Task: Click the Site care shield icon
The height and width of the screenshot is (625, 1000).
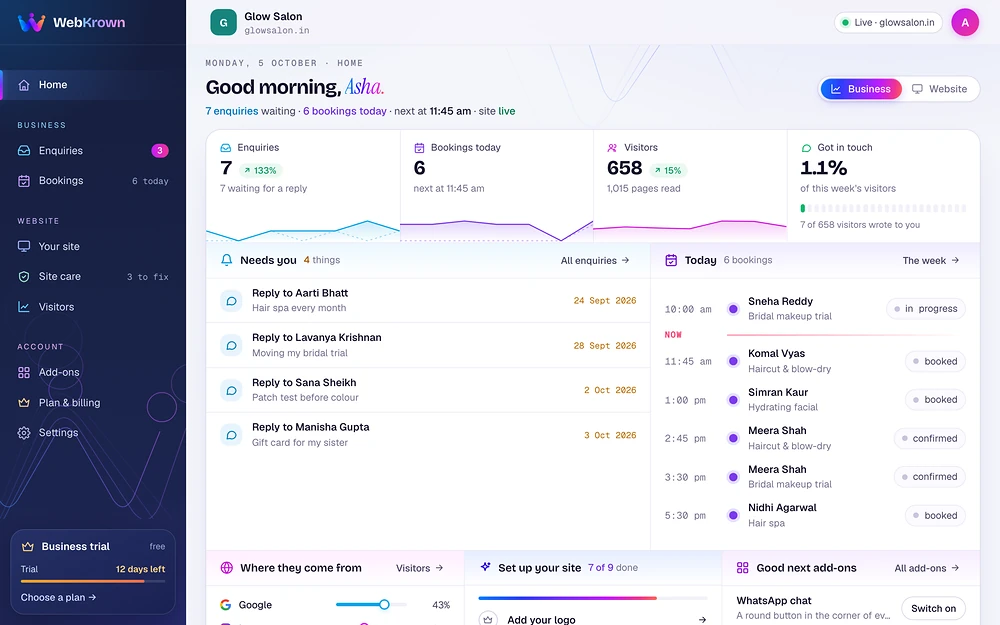Action: point(24,277)
